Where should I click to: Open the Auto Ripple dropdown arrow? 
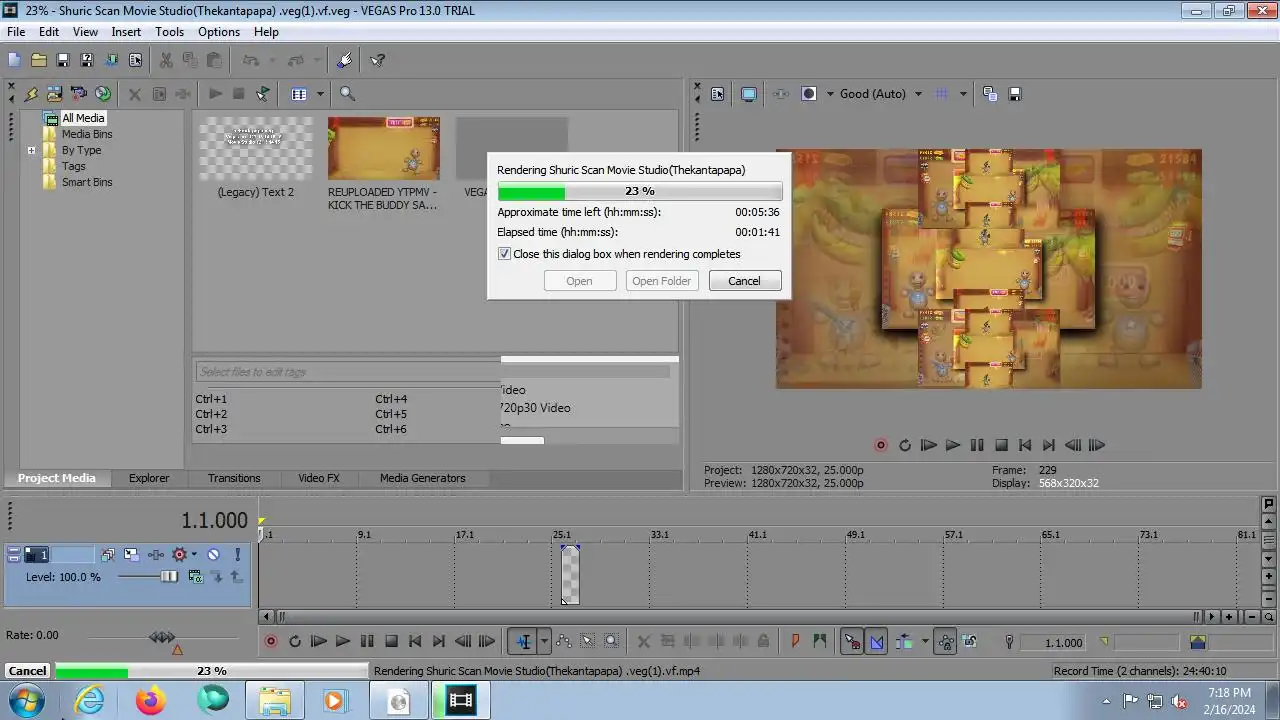(x=924, y=642)
